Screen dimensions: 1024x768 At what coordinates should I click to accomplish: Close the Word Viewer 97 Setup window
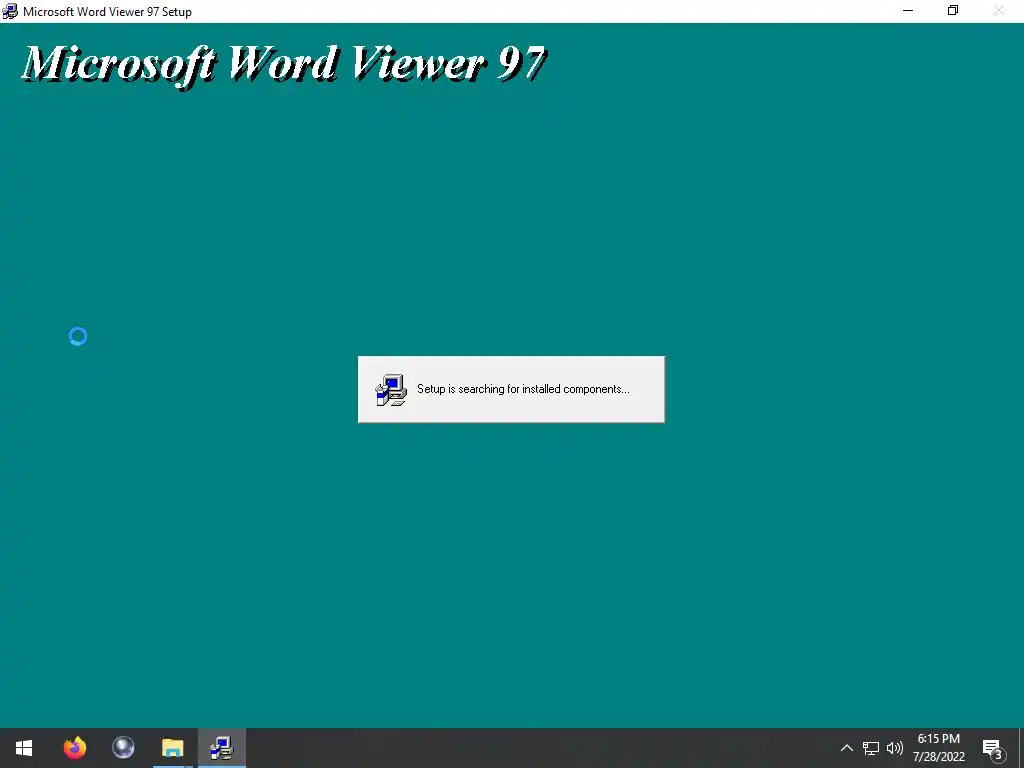coord(999,10)
